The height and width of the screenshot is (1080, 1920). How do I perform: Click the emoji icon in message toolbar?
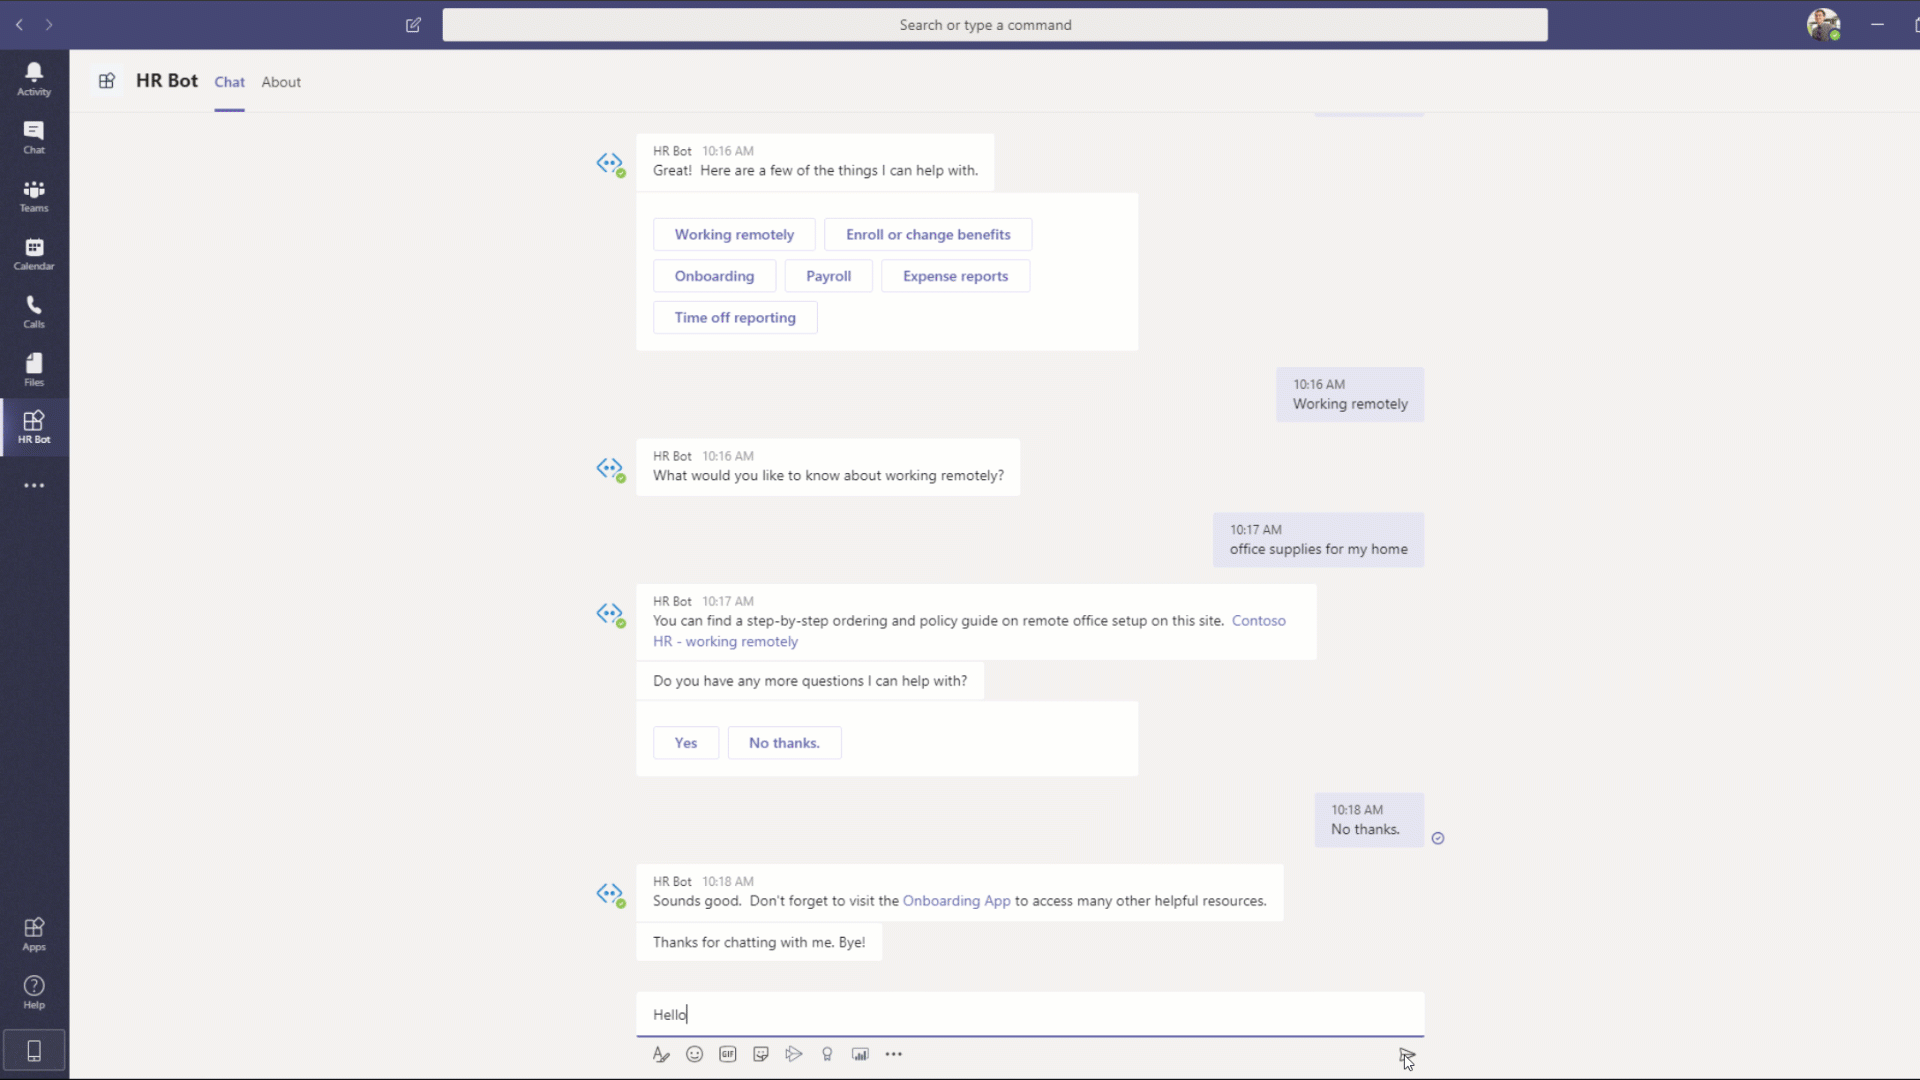click(x=694, y=1054)
